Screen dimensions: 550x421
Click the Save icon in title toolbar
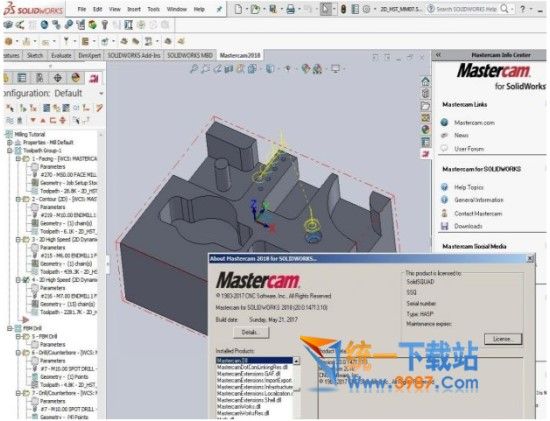[273, 9]
